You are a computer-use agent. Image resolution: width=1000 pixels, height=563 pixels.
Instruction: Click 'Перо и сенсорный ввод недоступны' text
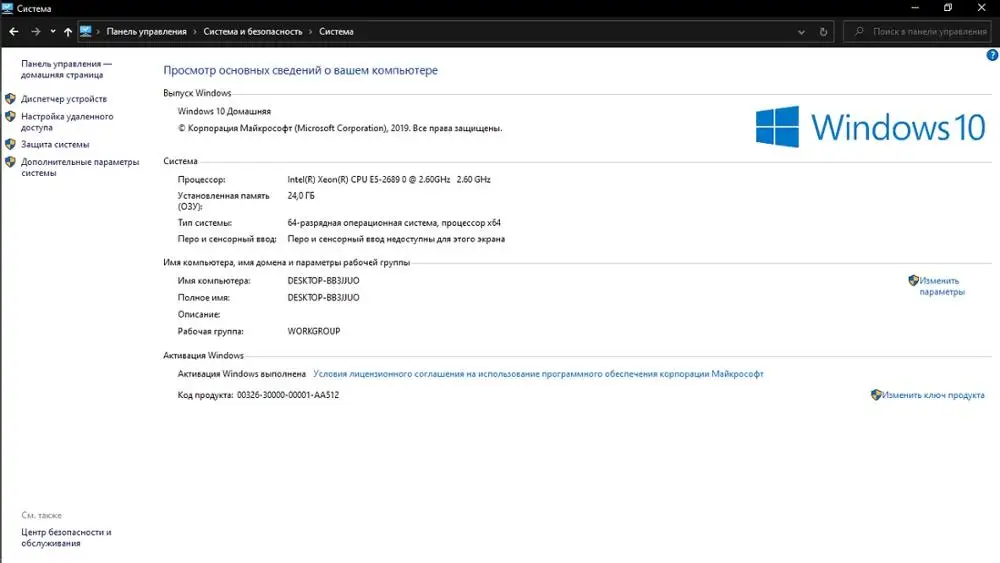click(396, 239)
